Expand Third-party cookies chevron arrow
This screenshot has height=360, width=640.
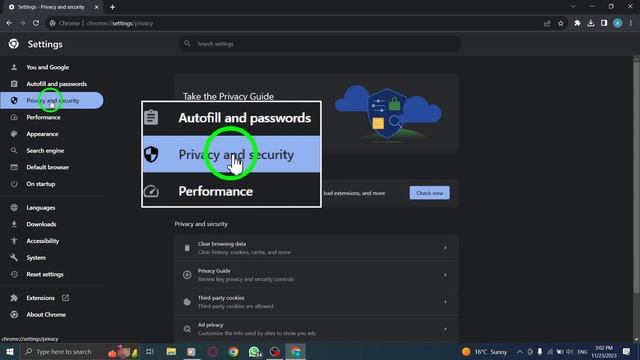pos(445,302)
